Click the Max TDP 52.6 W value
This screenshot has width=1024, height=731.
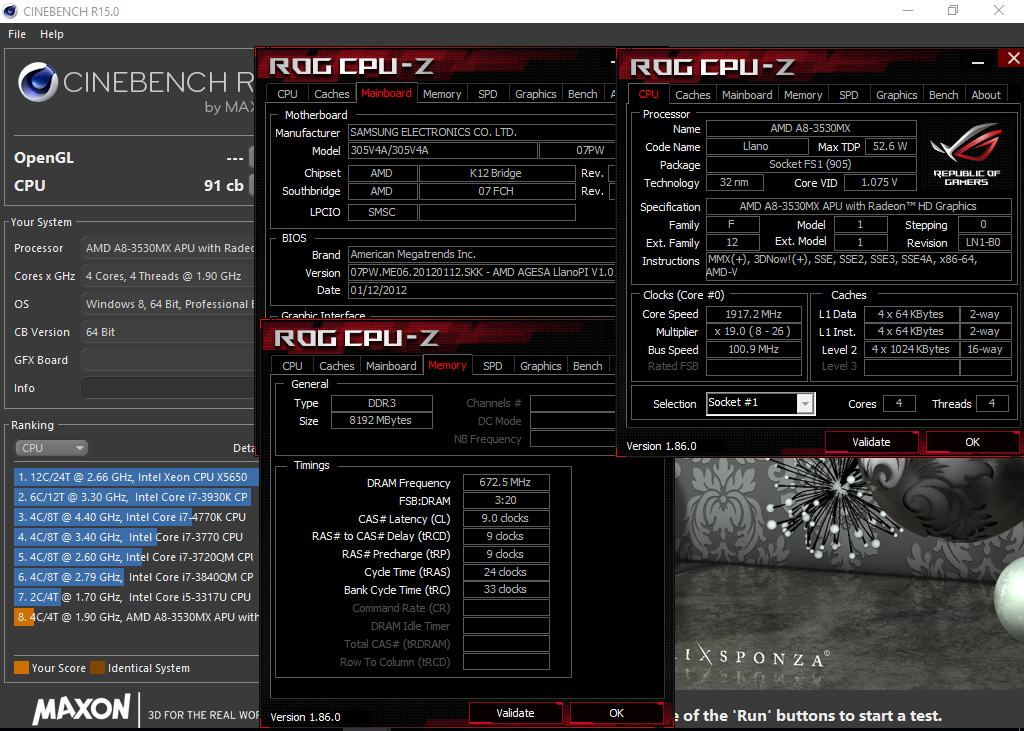(890, 146)
